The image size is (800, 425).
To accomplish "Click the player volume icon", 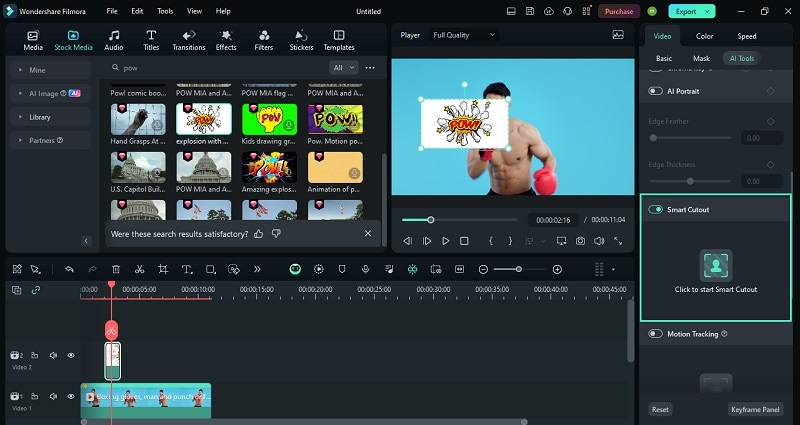I will point(599,241).
